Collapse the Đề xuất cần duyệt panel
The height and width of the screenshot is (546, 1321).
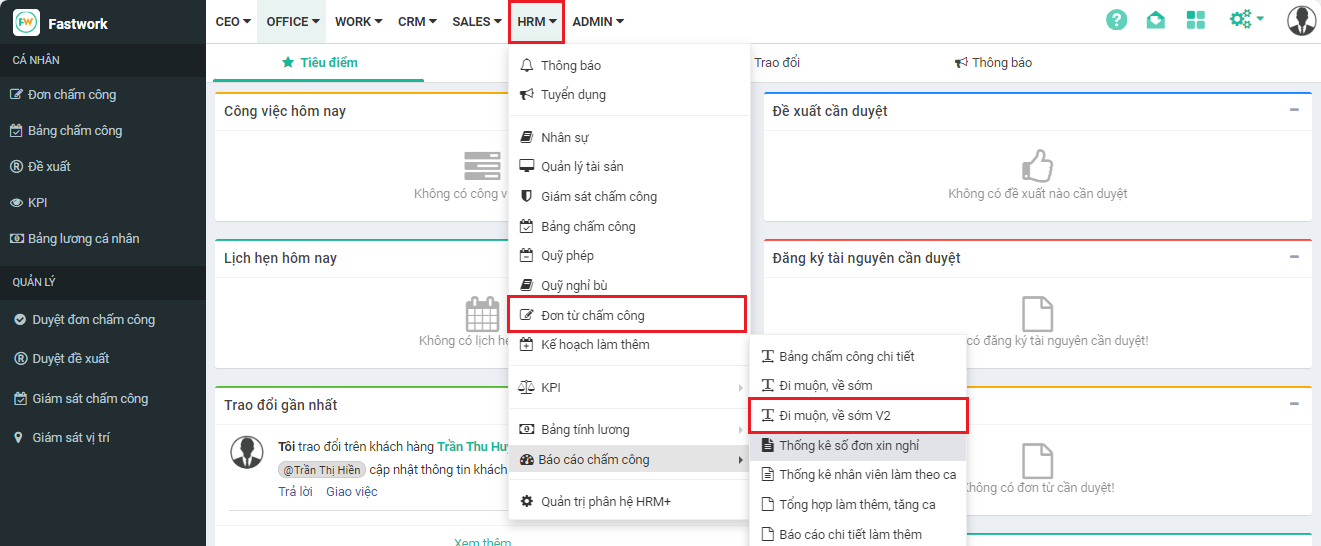(x=1294, y=110)
